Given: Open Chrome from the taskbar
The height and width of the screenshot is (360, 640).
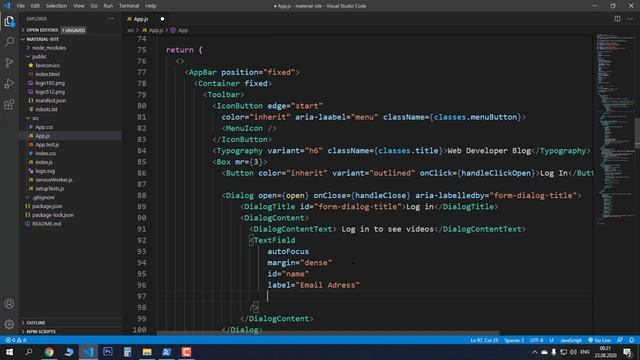Looking at the screenshot, I should tap(49, 352).
